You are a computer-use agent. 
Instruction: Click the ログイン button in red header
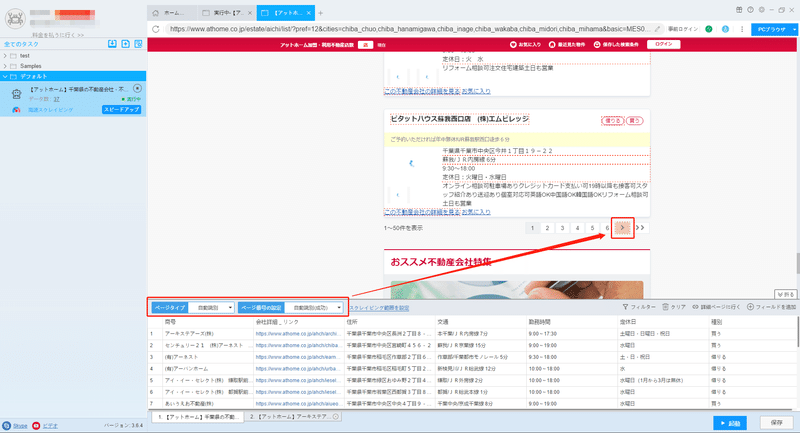(663, 44)
